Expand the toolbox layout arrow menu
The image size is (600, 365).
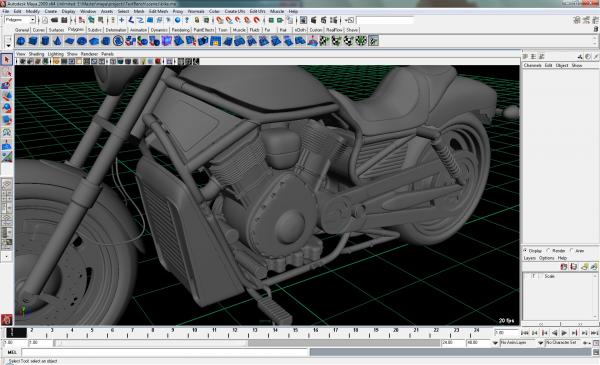[x=7, y=256]
